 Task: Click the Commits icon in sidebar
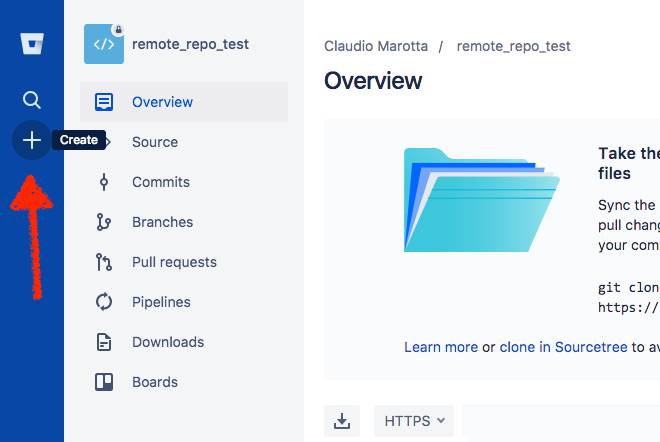pos(104,182)
